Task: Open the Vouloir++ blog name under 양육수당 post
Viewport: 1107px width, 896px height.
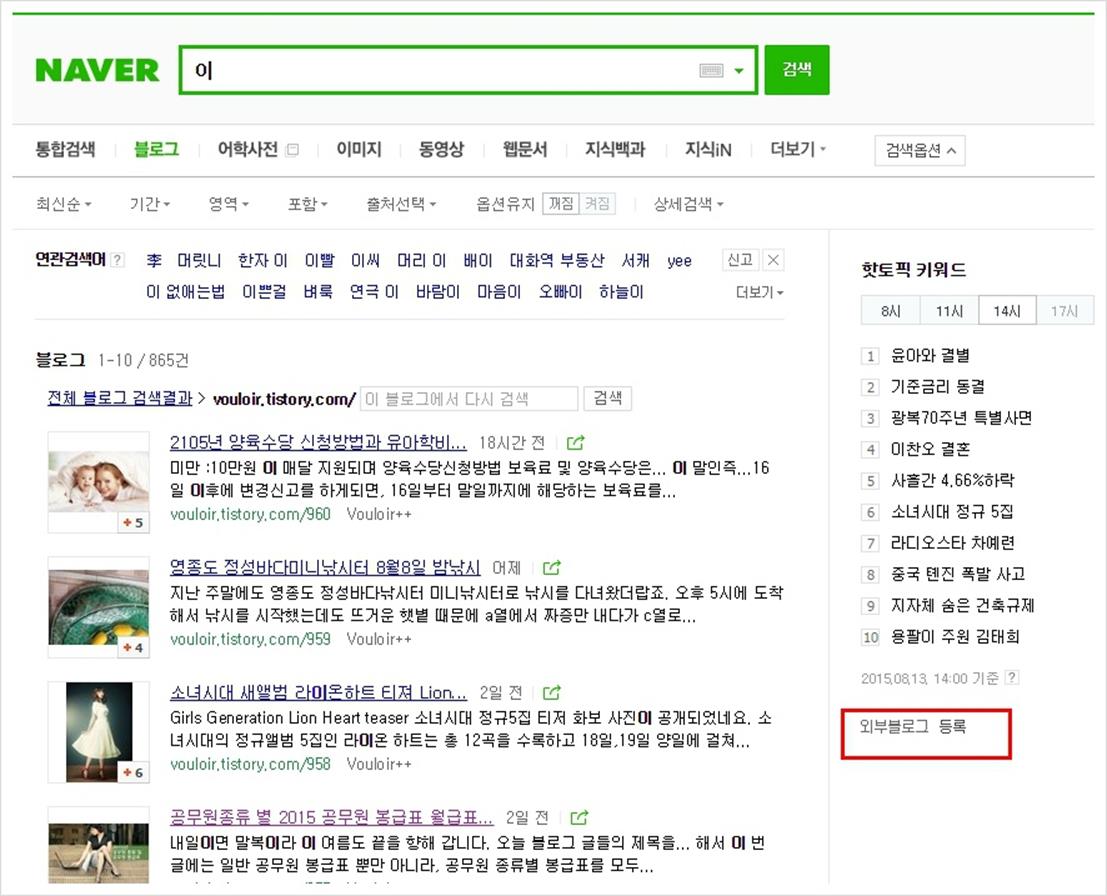Action: 378,514
